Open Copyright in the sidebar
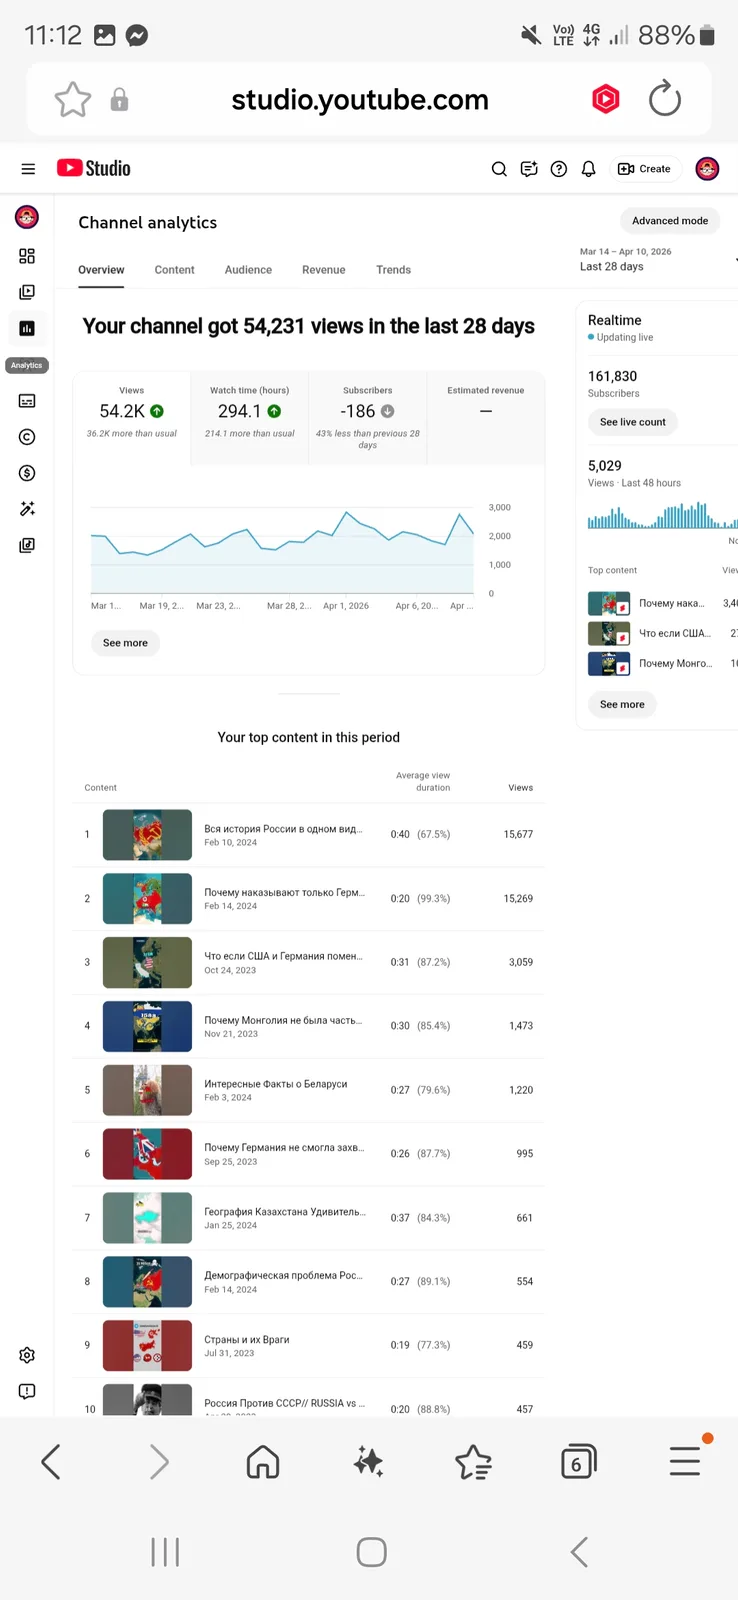738x1600 pixels. (x=27, y=437)
